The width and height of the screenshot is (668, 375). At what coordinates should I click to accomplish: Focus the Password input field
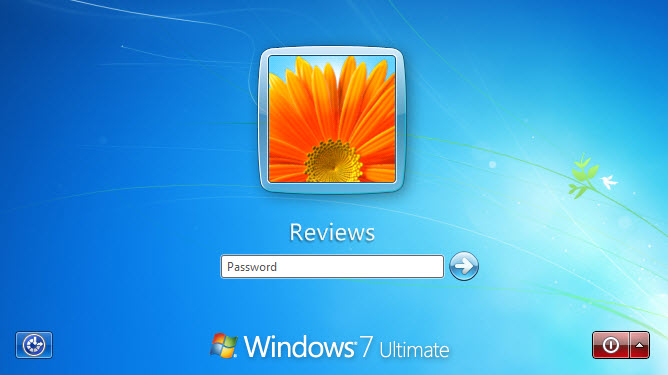[x=332, y=267]
